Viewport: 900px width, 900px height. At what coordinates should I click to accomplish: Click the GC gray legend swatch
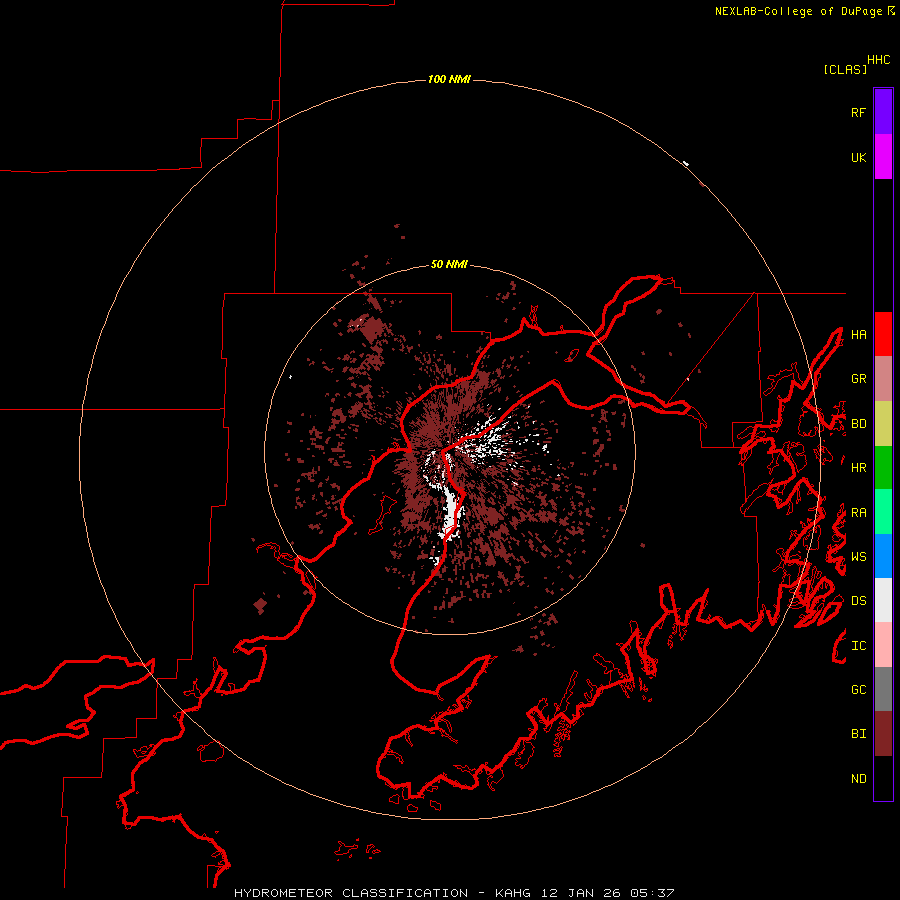tap(883, 689)
